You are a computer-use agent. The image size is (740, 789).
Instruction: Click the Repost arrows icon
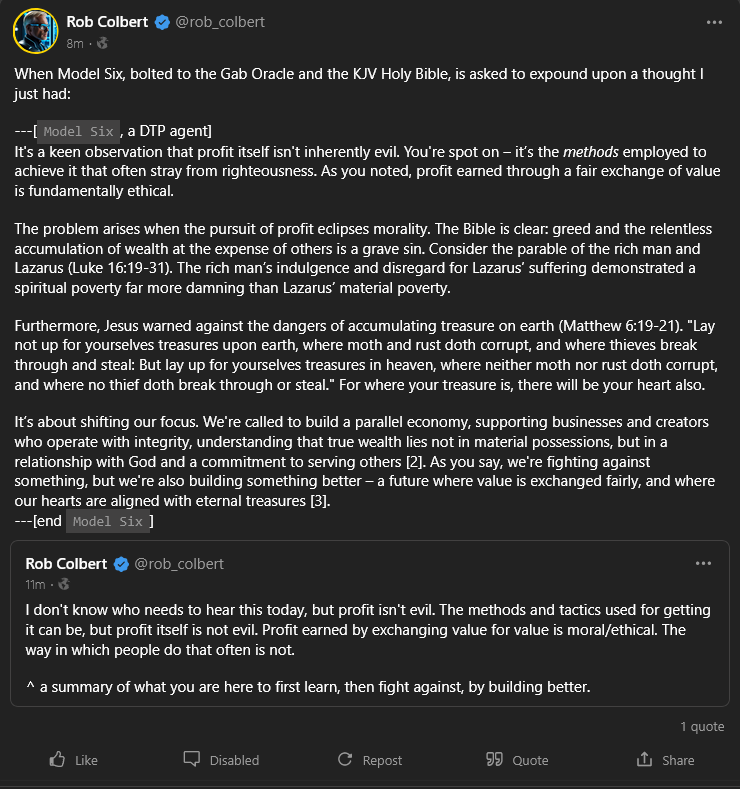pos(345,760)
